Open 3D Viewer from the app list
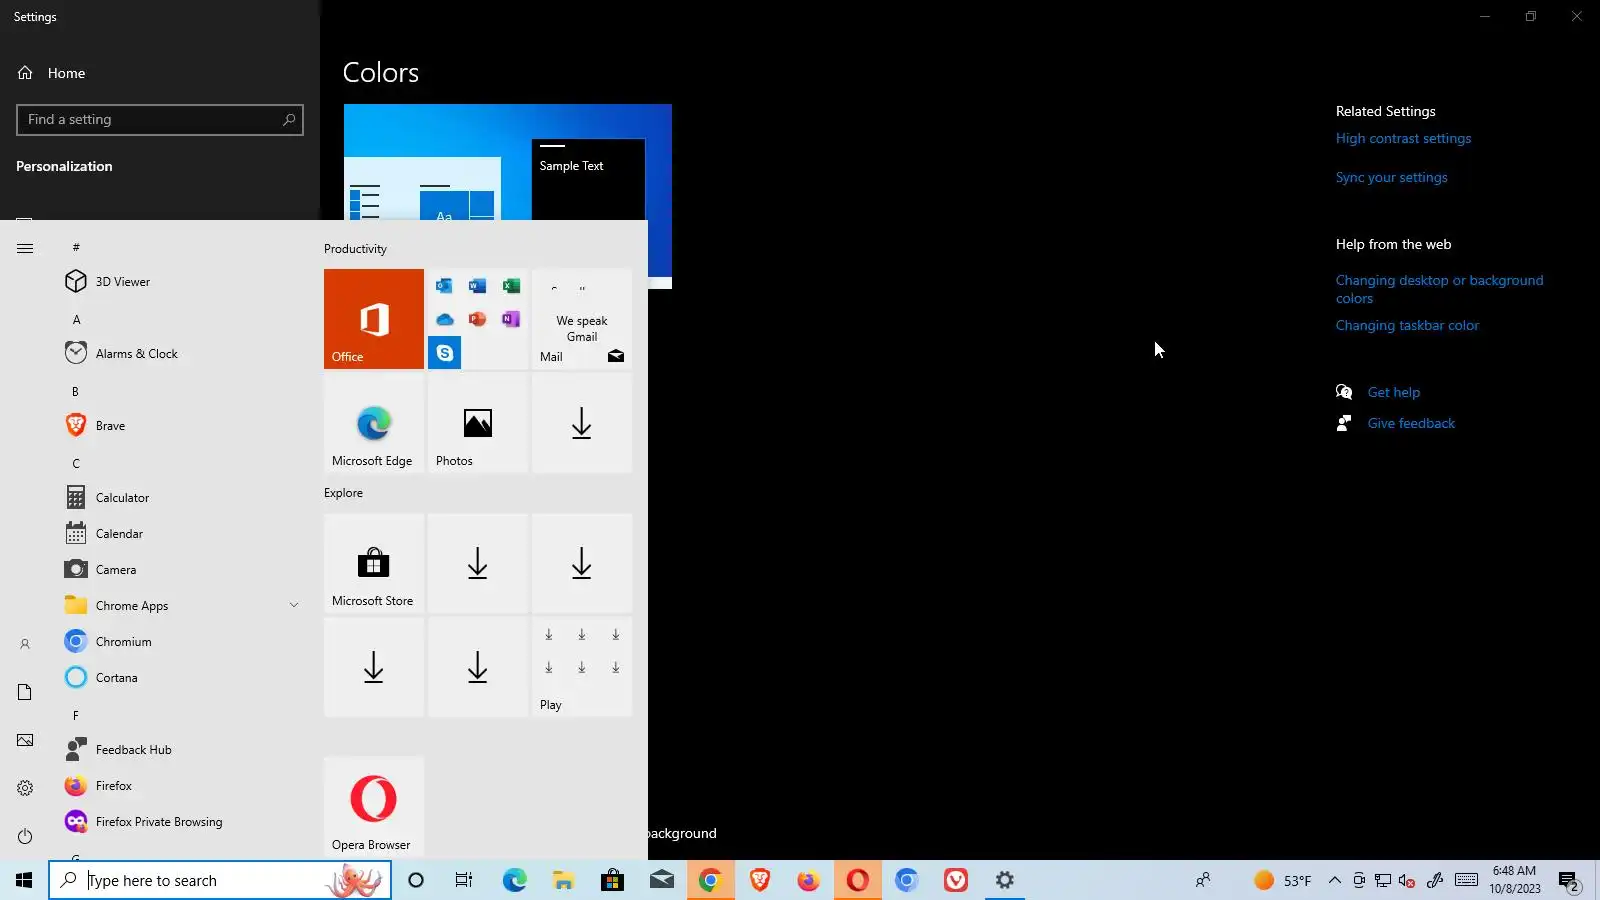1600x900 pixels. tap(180, 282)
